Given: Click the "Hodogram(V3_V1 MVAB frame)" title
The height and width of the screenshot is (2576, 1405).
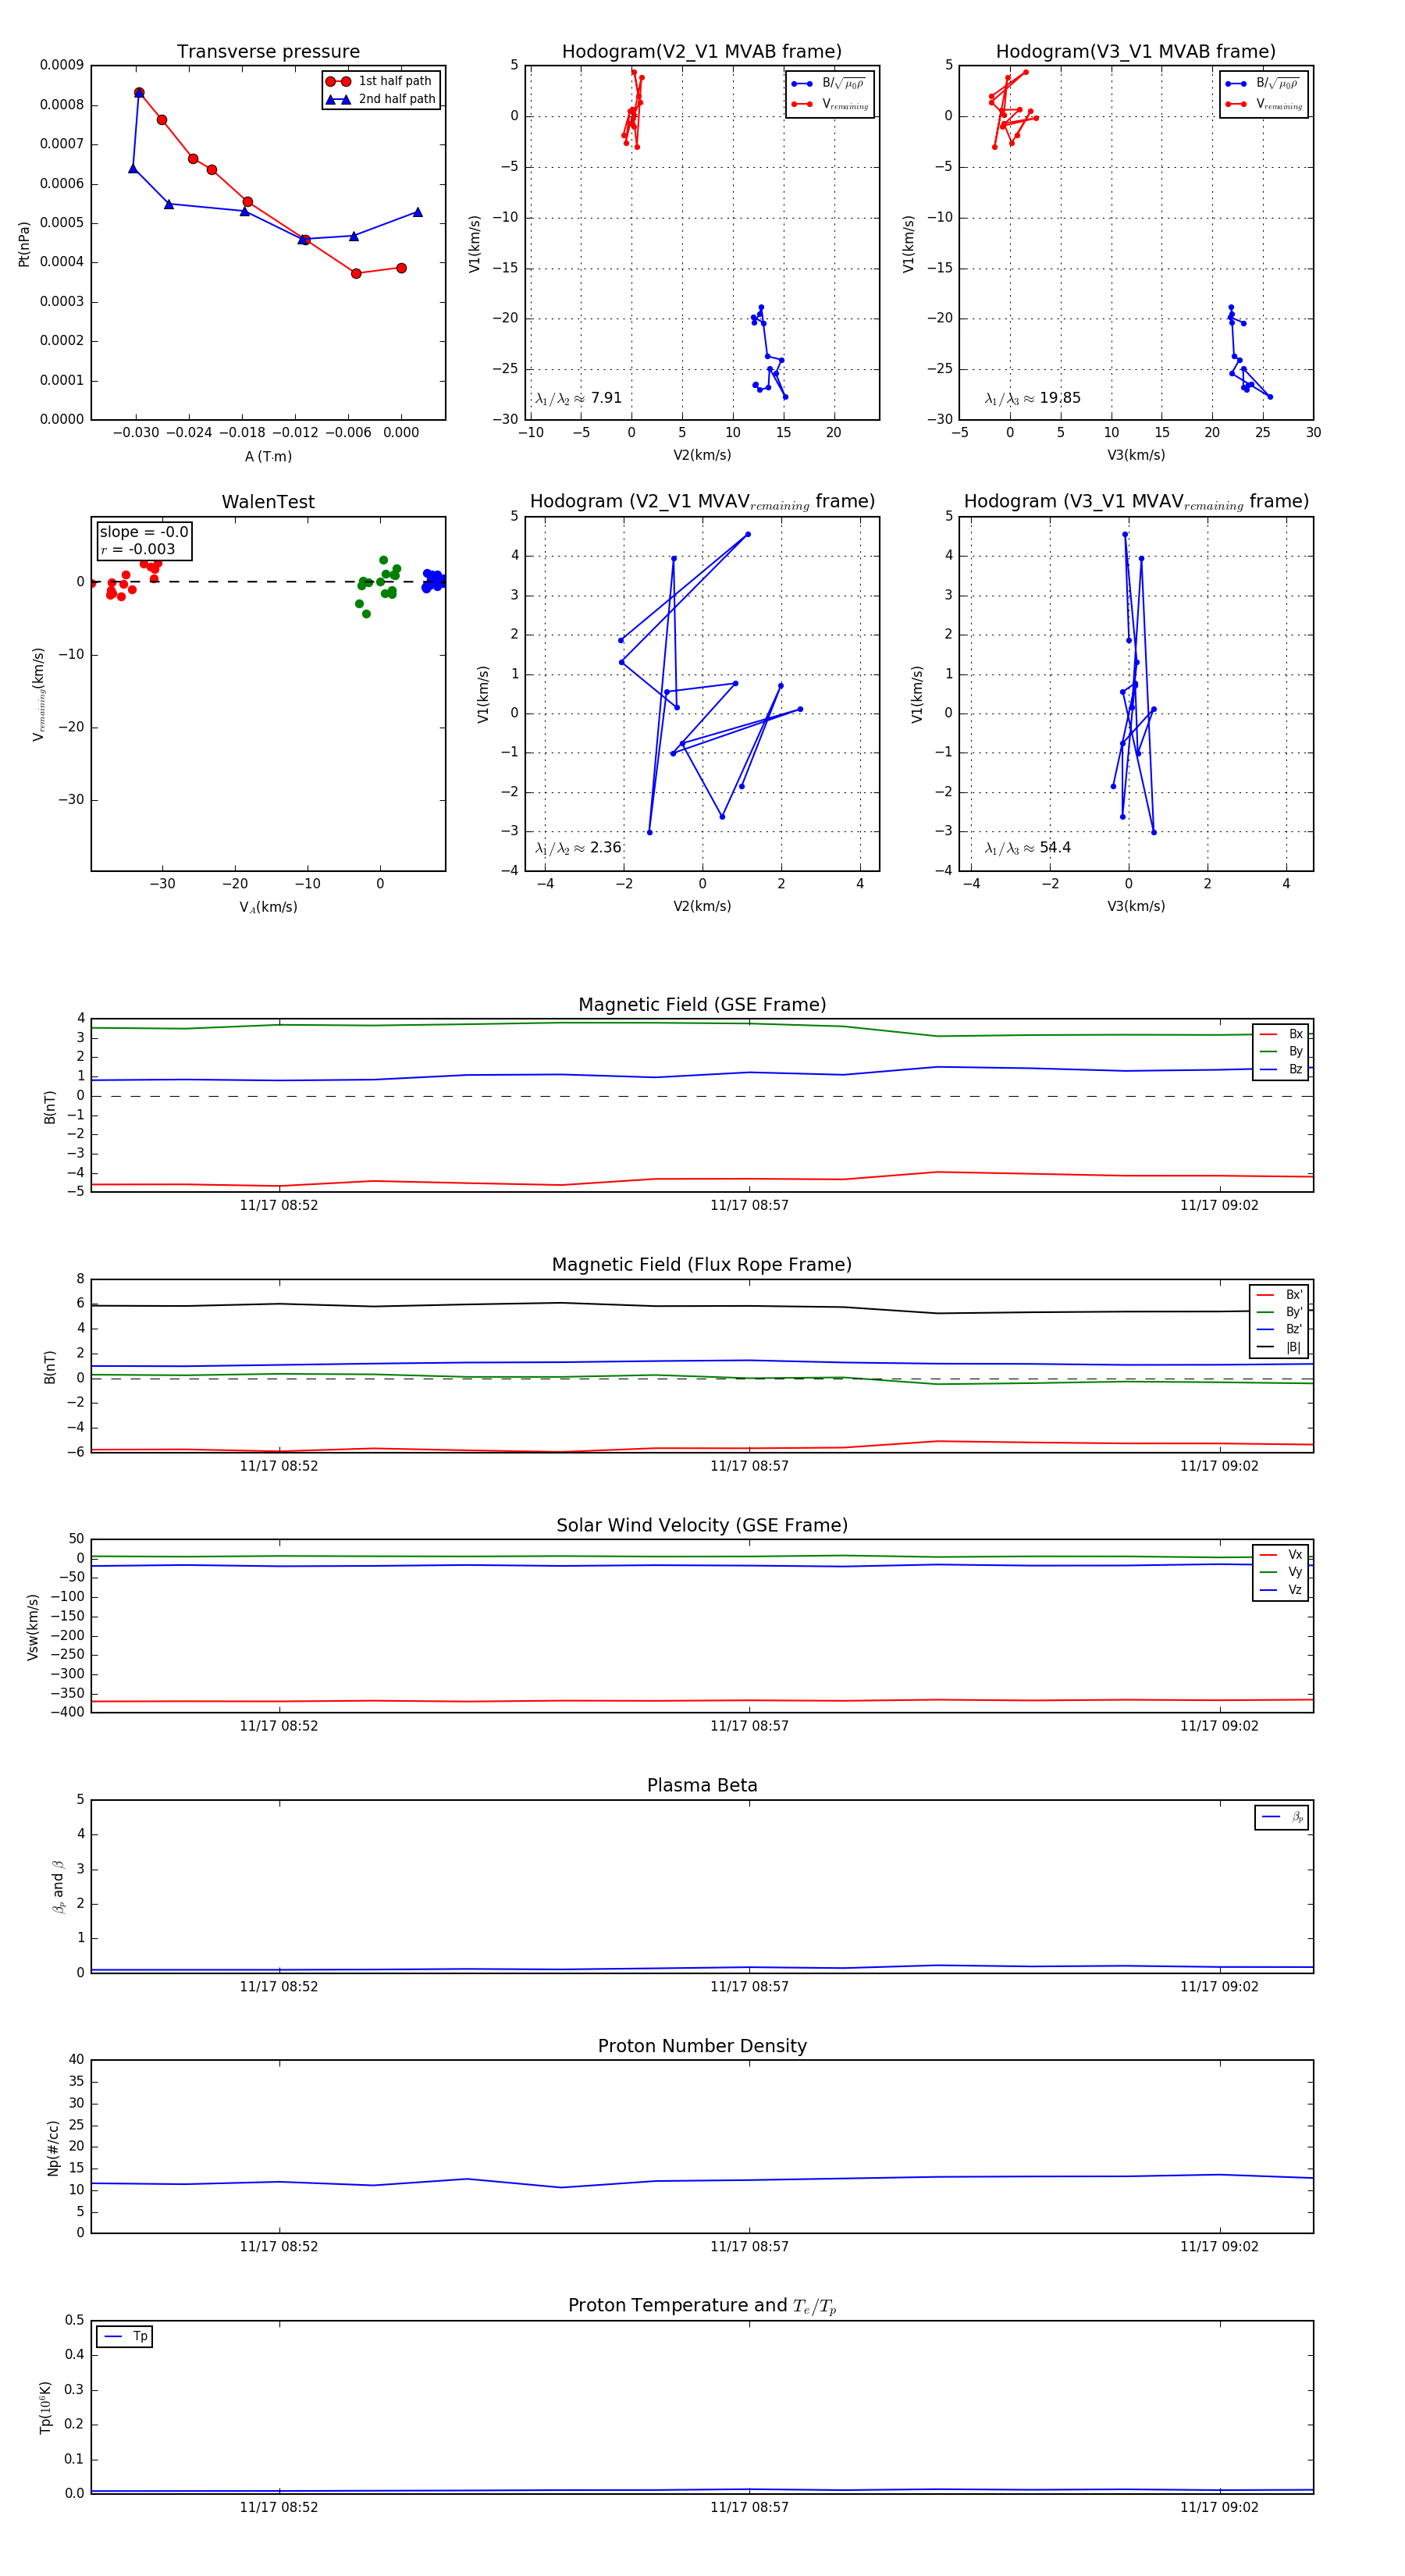Looking at the screenshot, I should tap(1136, 52).
